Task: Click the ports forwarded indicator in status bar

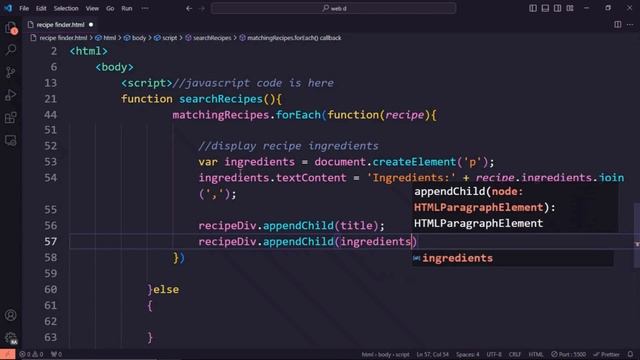Action: click(56, 354)
